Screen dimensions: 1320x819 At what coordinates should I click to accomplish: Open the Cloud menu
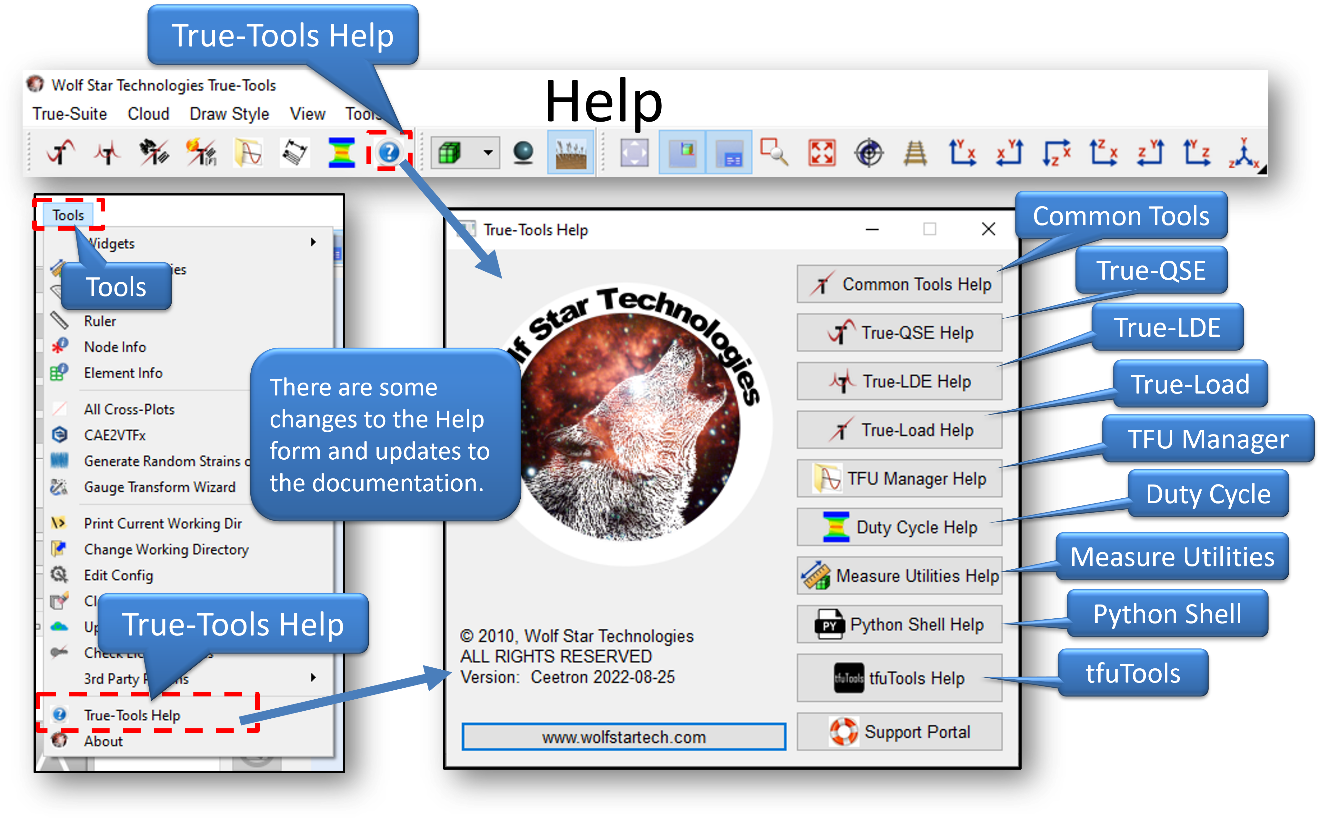pyautogui.click(x=148, y=114)
